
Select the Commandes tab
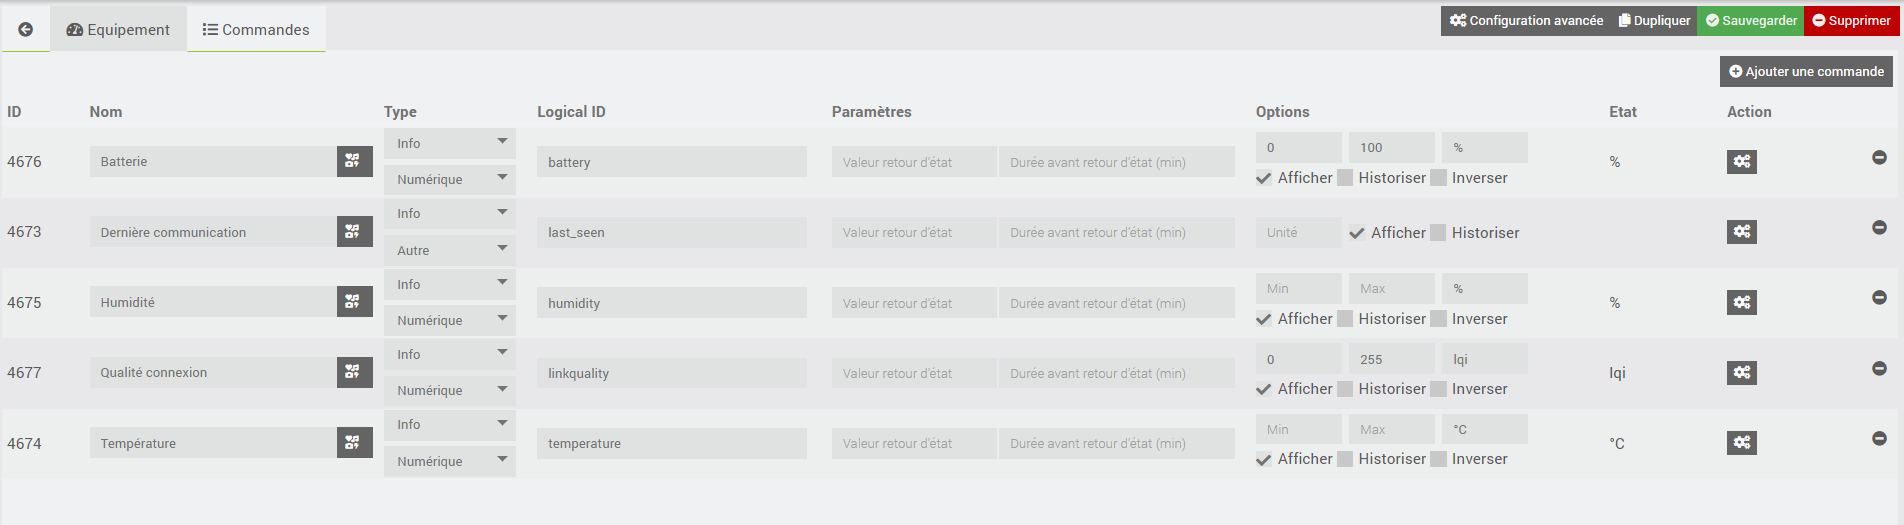[x=256, y=30]
